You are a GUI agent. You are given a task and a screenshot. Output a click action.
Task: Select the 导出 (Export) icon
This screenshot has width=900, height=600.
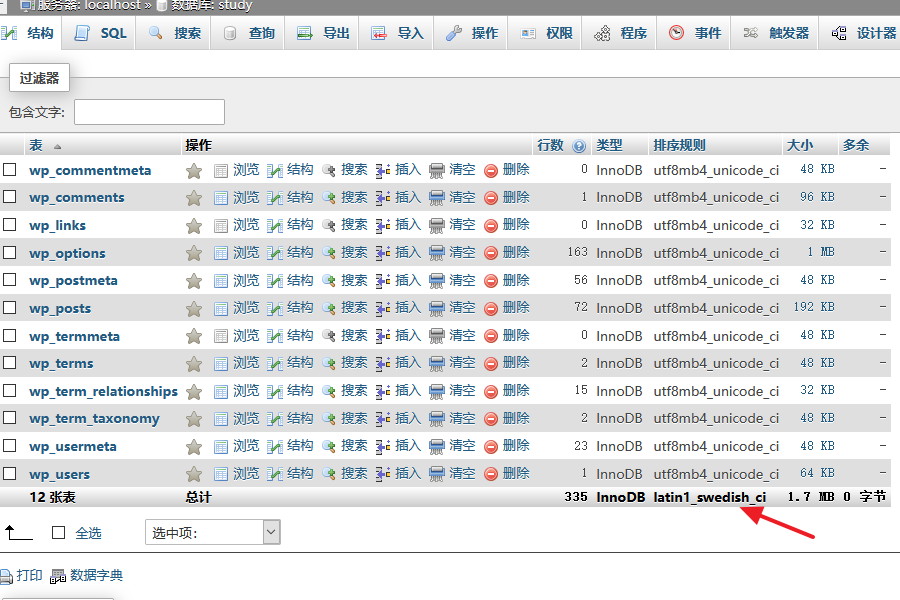(302, 31)
